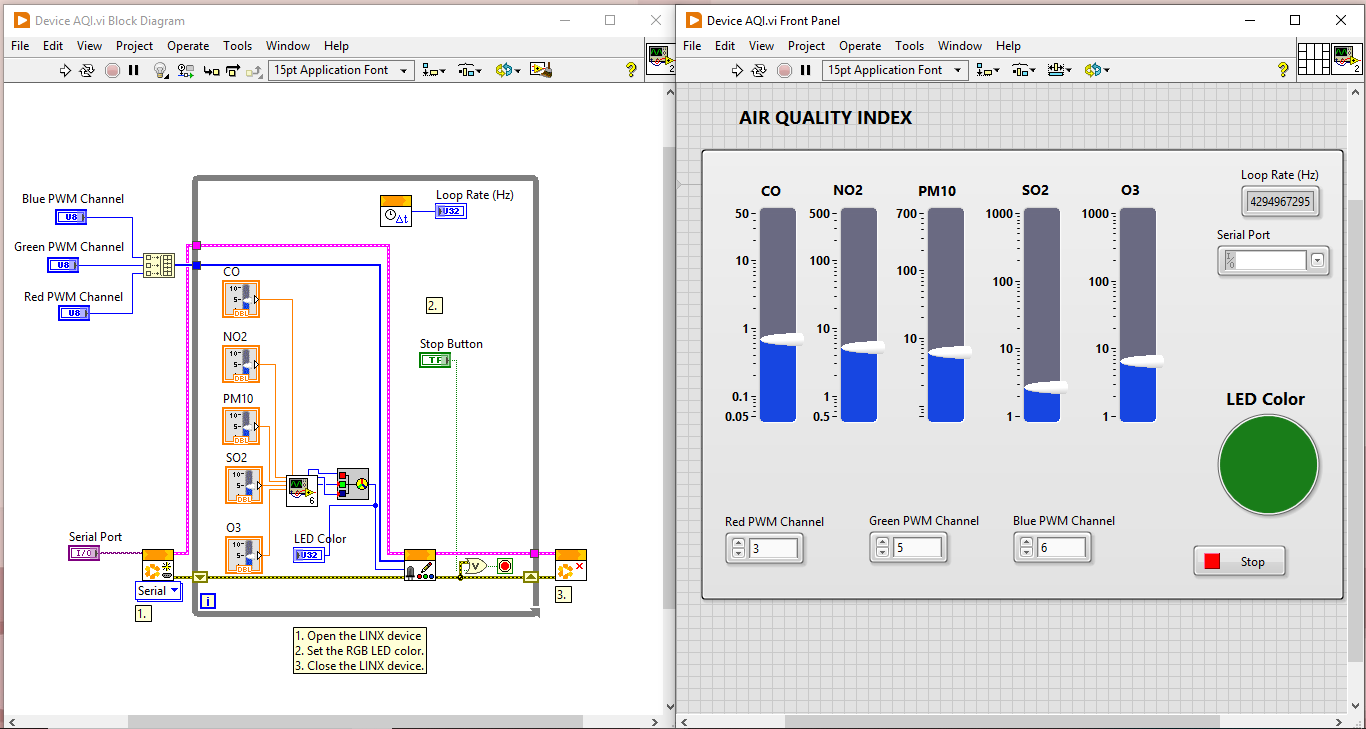Screen dimensions: 1366x729
Task: Click Run Continuously in Front Panel toolbar
Action: [760, 70]
